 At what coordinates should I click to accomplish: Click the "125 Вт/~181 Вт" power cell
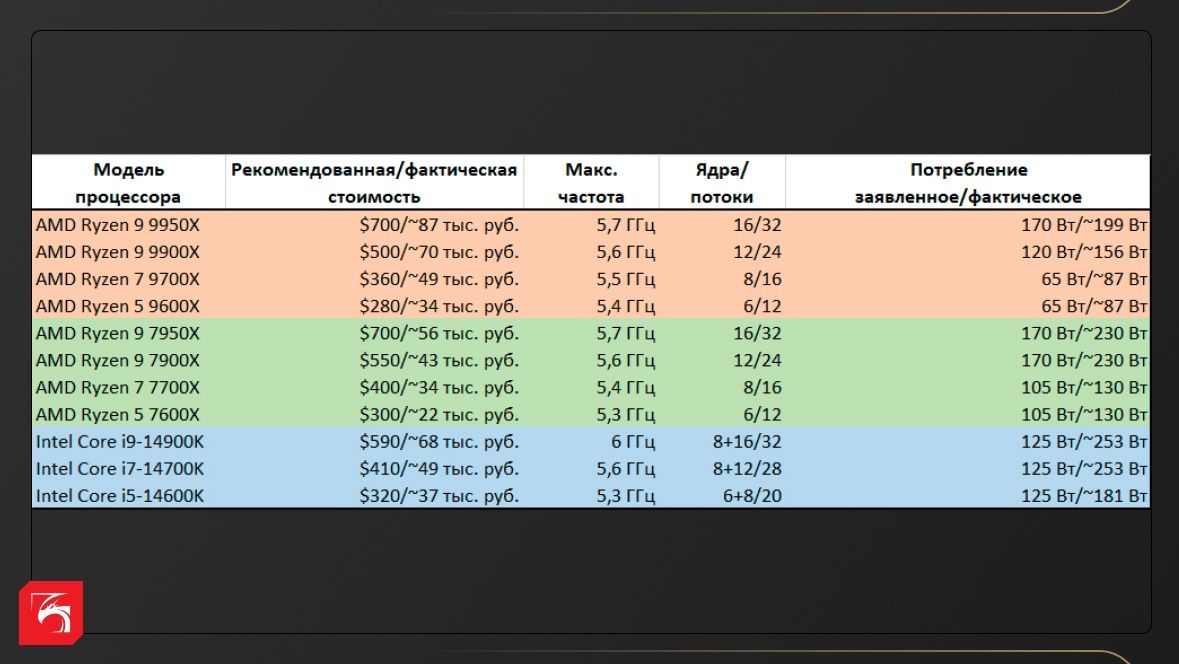(1084, 495)
